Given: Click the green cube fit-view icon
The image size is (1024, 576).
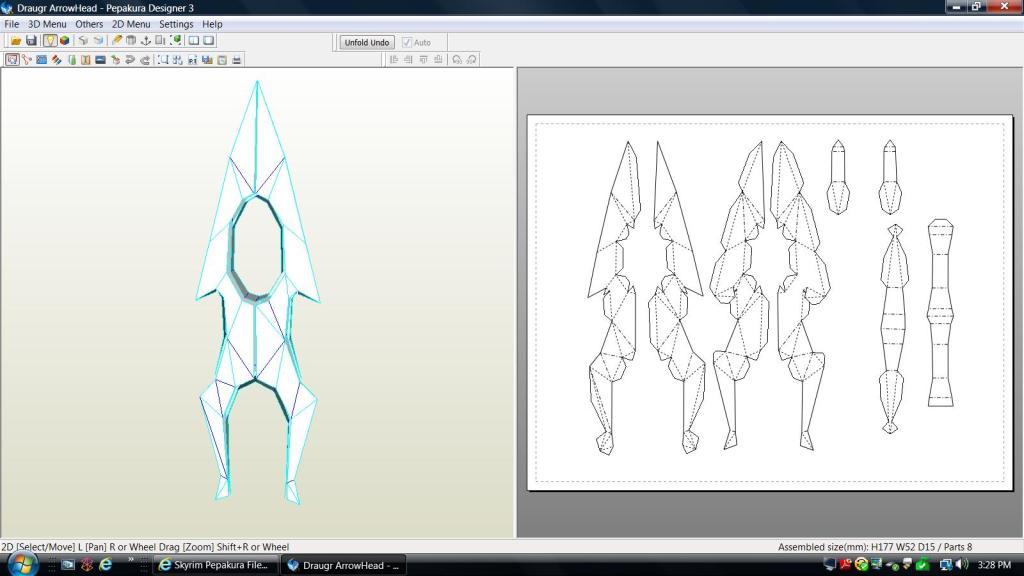Looking at the screenshot, I should tap(176, 40).
